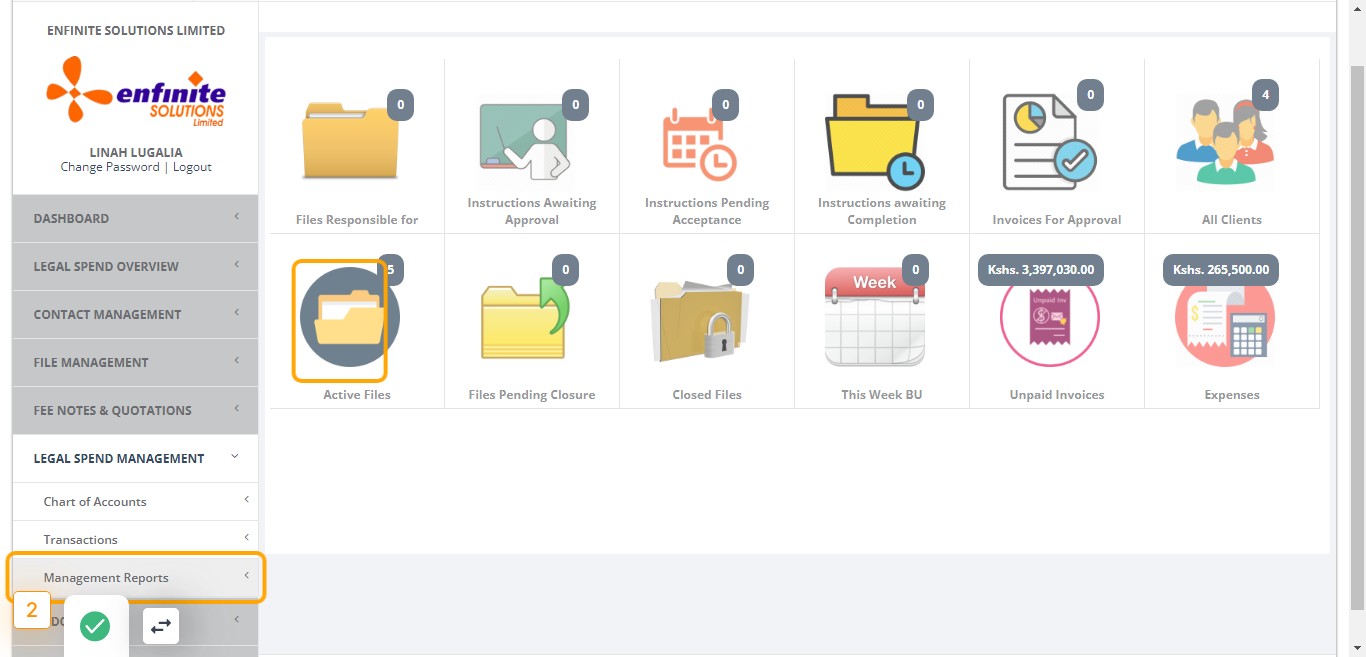Open the FILE MANAGEMENT menu
Screen dimensions: 1366x657
click(x=135, y=362)
